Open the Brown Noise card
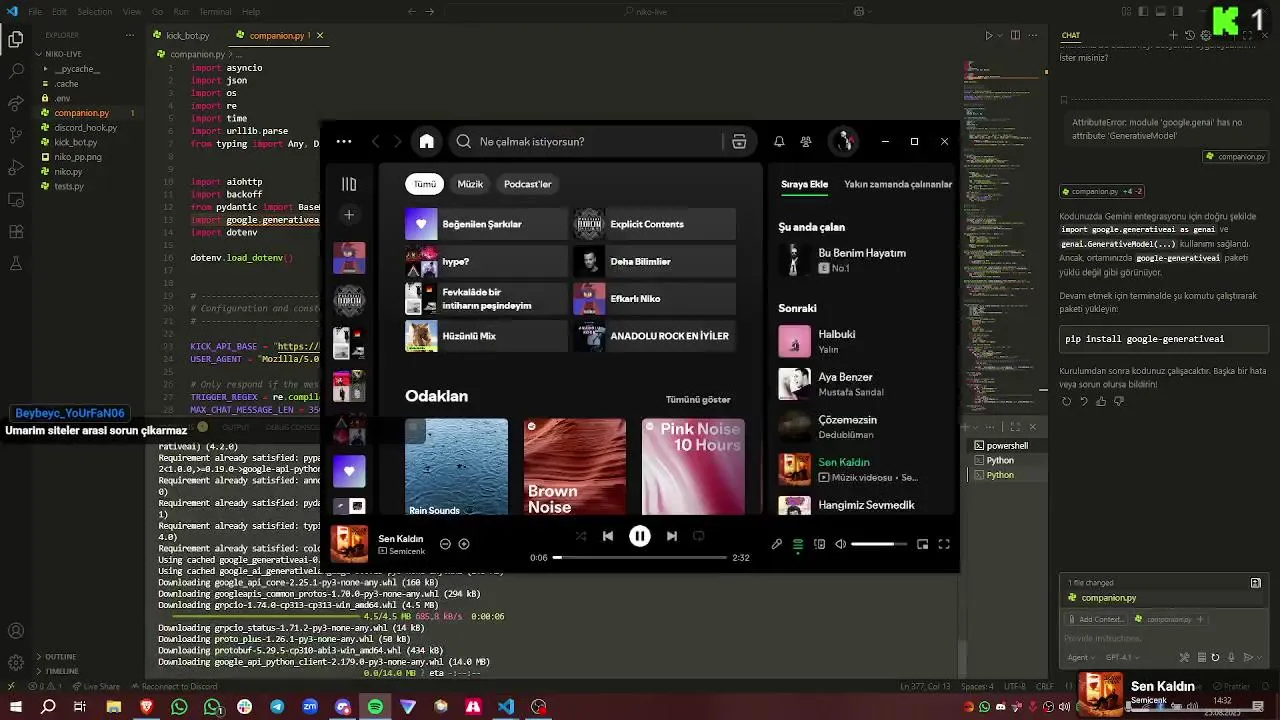 pyautogui.click(x=575, y=467)
